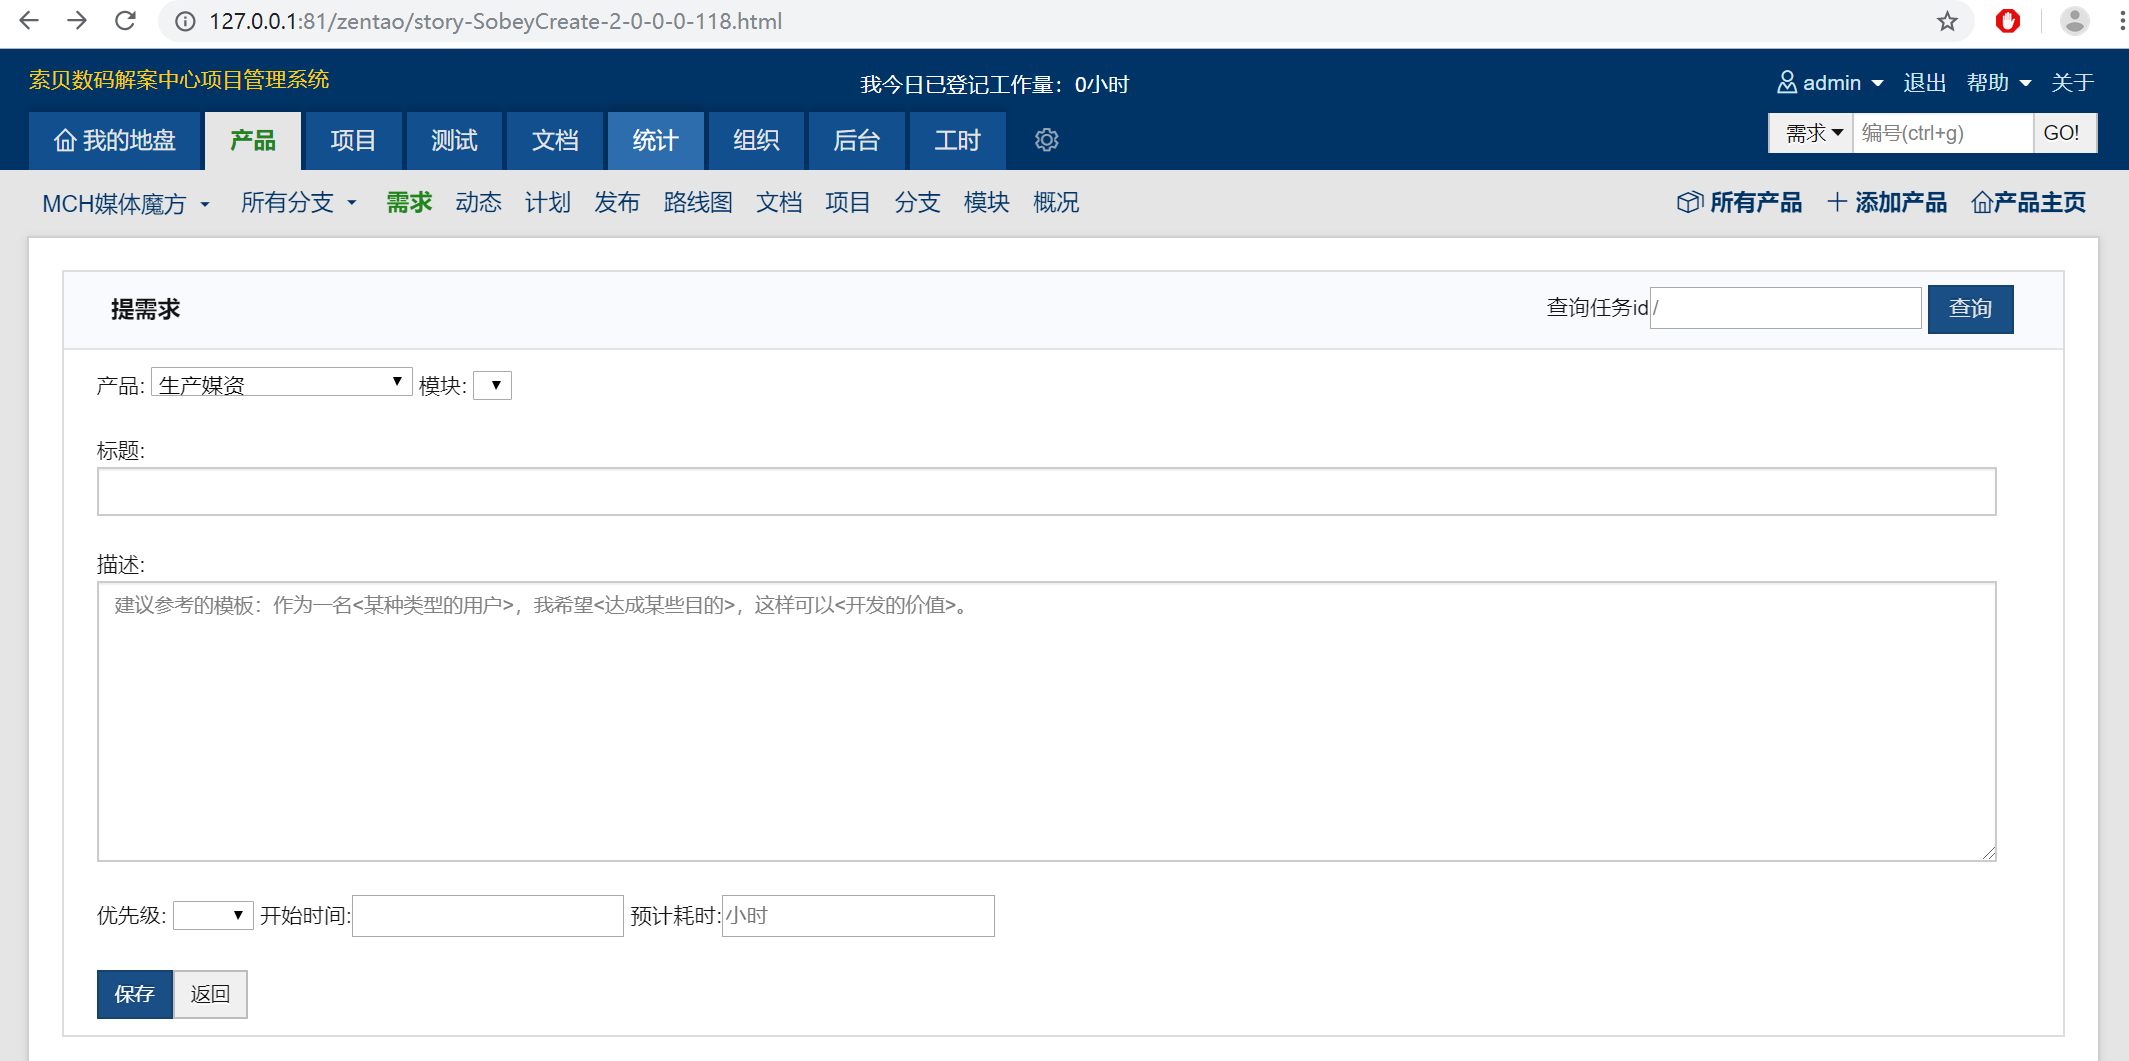The image size is (2129, 1061).
Task: Click the GO! search button
Action: click(2064, 133)
